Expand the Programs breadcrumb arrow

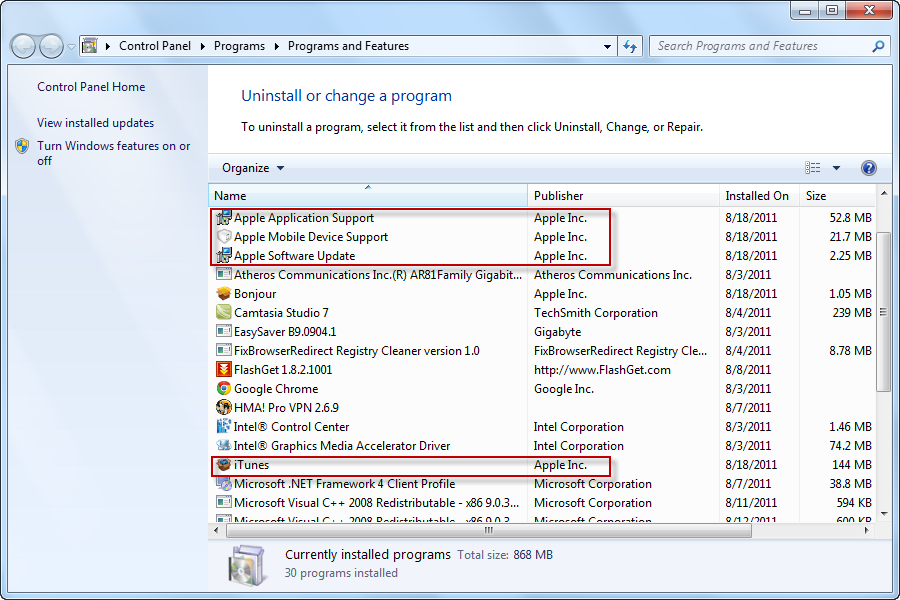point(277,46)
